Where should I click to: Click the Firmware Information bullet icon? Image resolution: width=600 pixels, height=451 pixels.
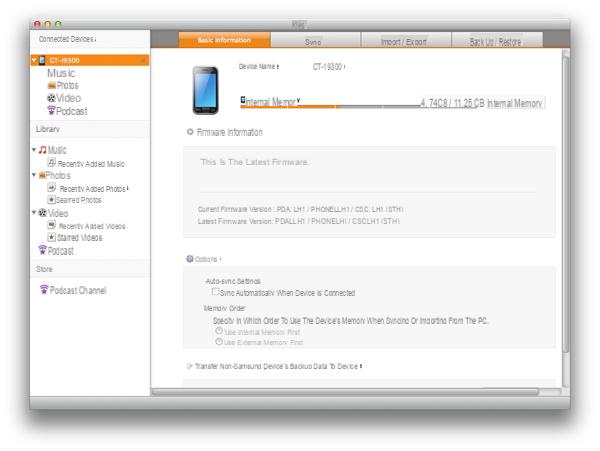[x=190, y=132]
